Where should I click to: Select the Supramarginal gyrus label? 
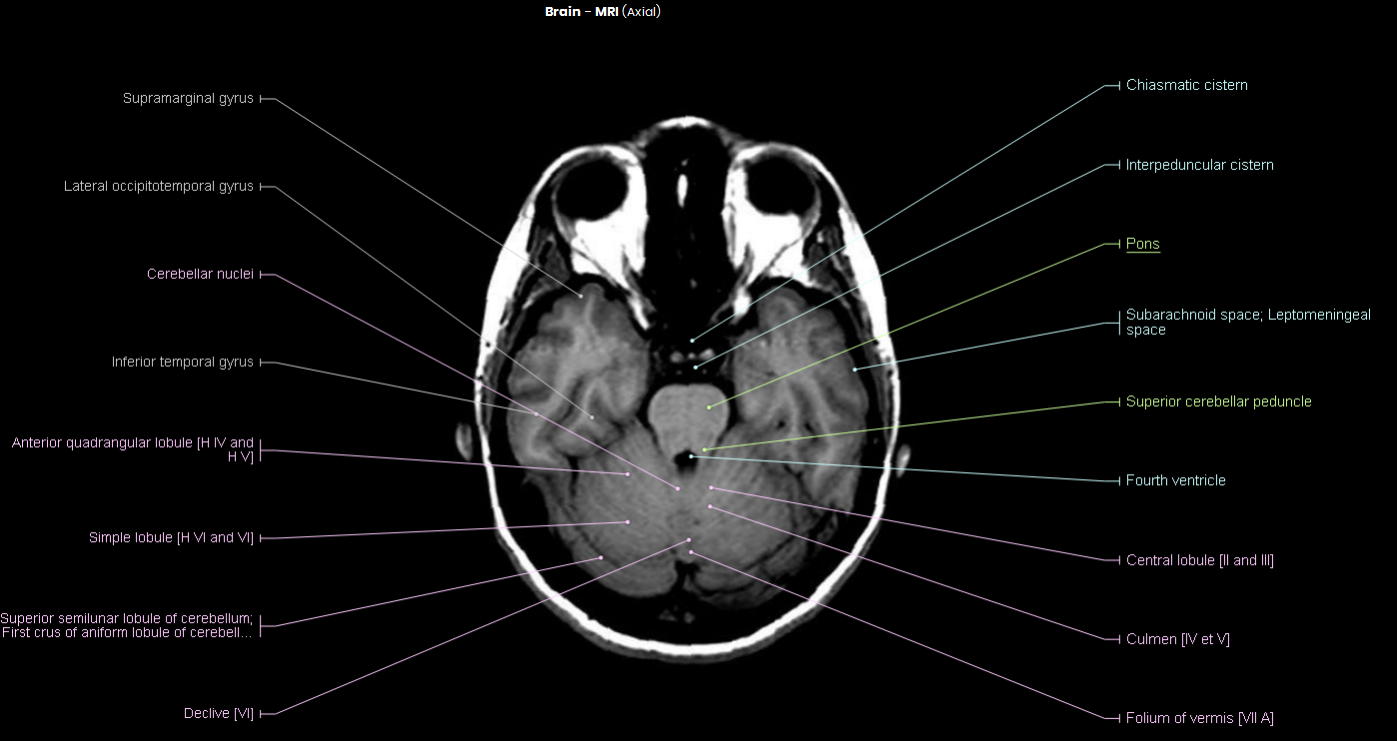[190, 98]
